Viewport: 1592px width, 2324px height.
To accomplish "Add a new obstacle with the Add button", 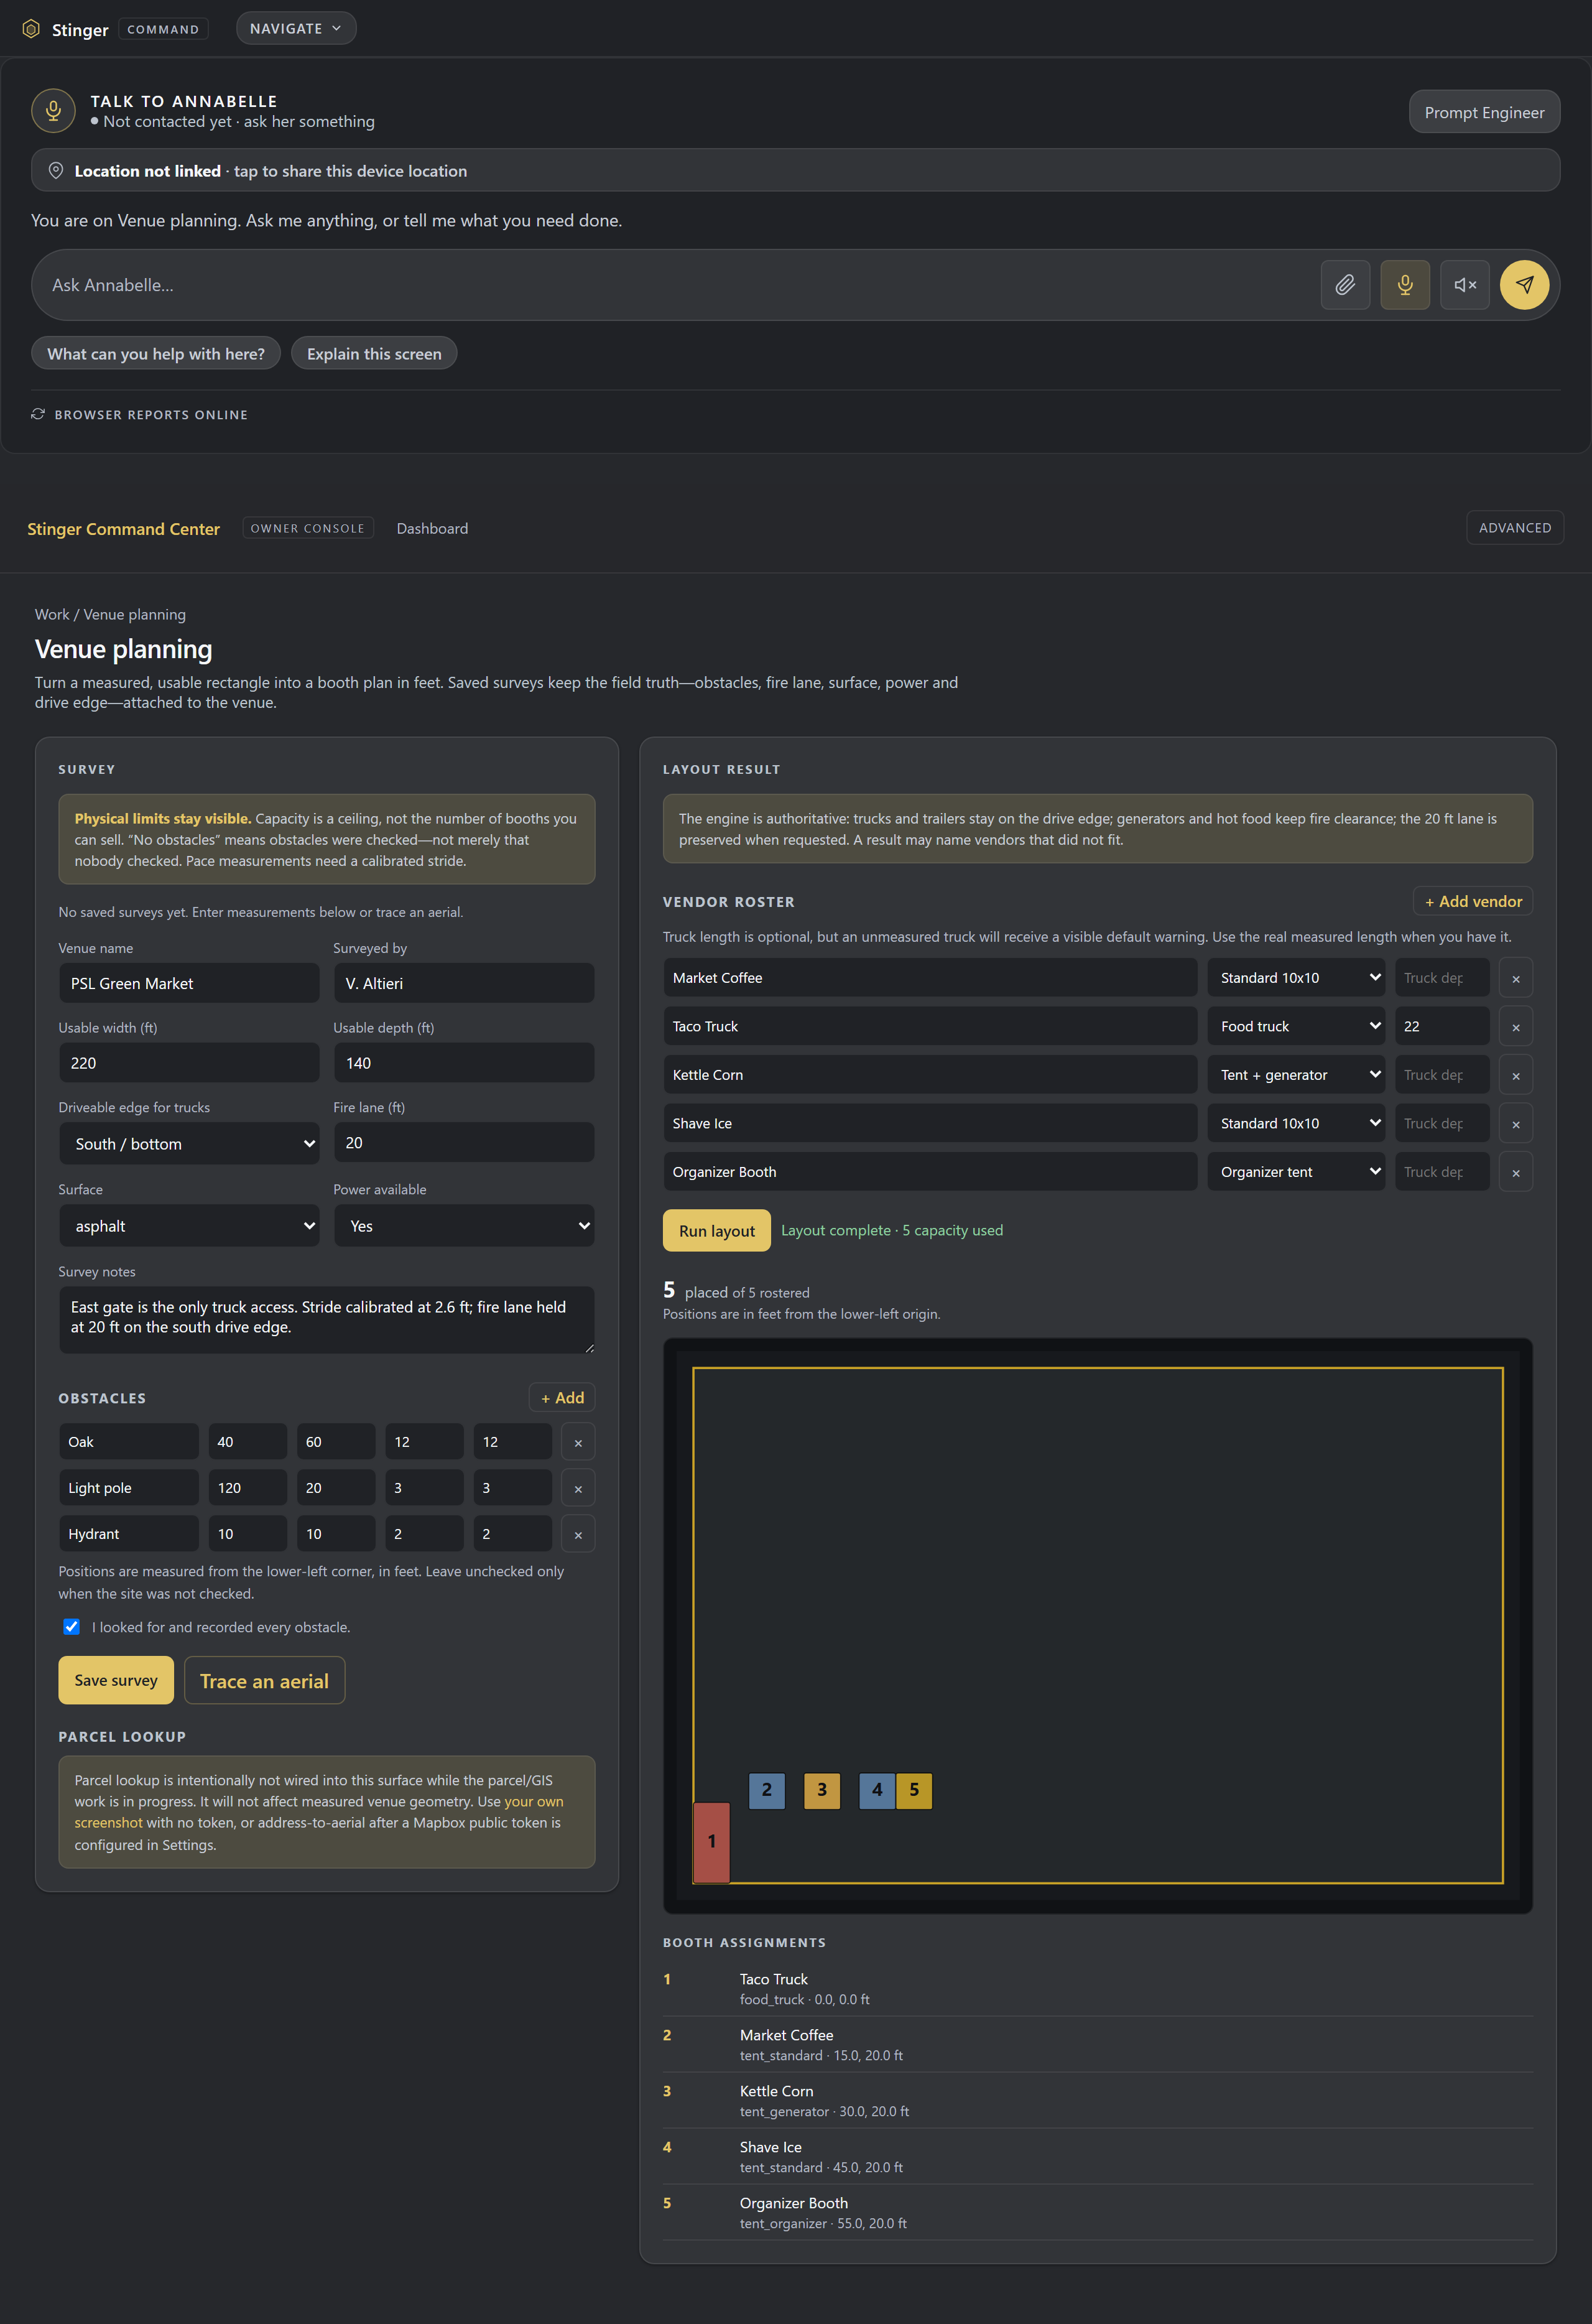I will (562, 1397).
